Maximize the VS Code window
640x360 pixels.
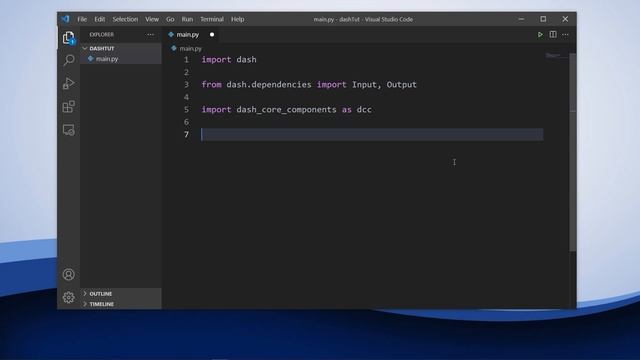coord(543,19)
